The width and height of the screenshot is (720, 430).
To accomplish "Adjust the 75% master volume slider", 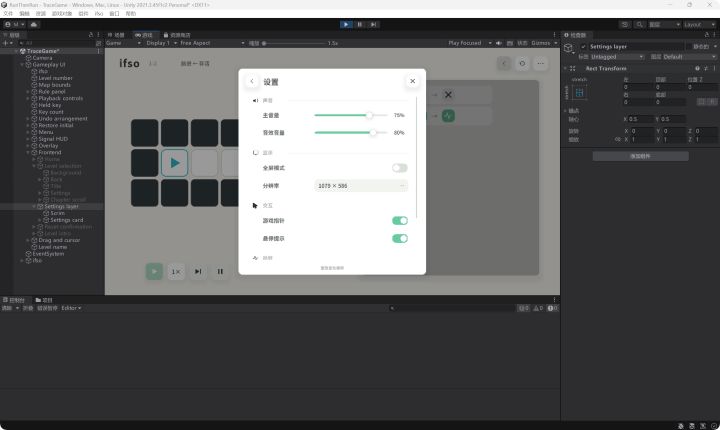I will pyautogui.click(x=351, y=115).
